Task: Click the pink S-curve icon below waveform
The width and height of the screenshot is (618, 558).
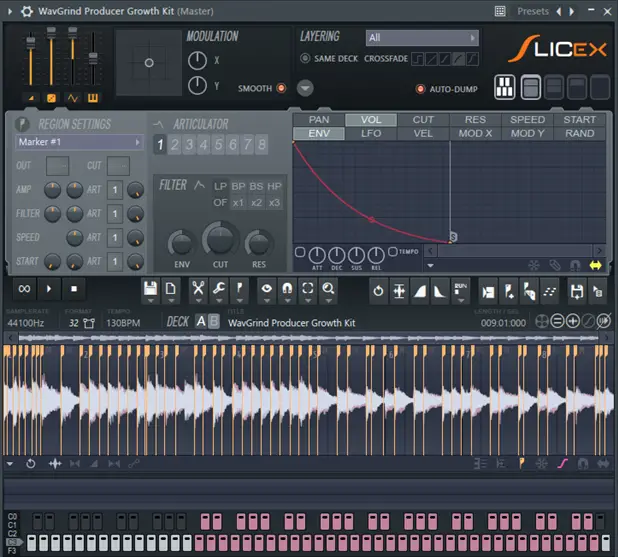Action: [562, 464]
